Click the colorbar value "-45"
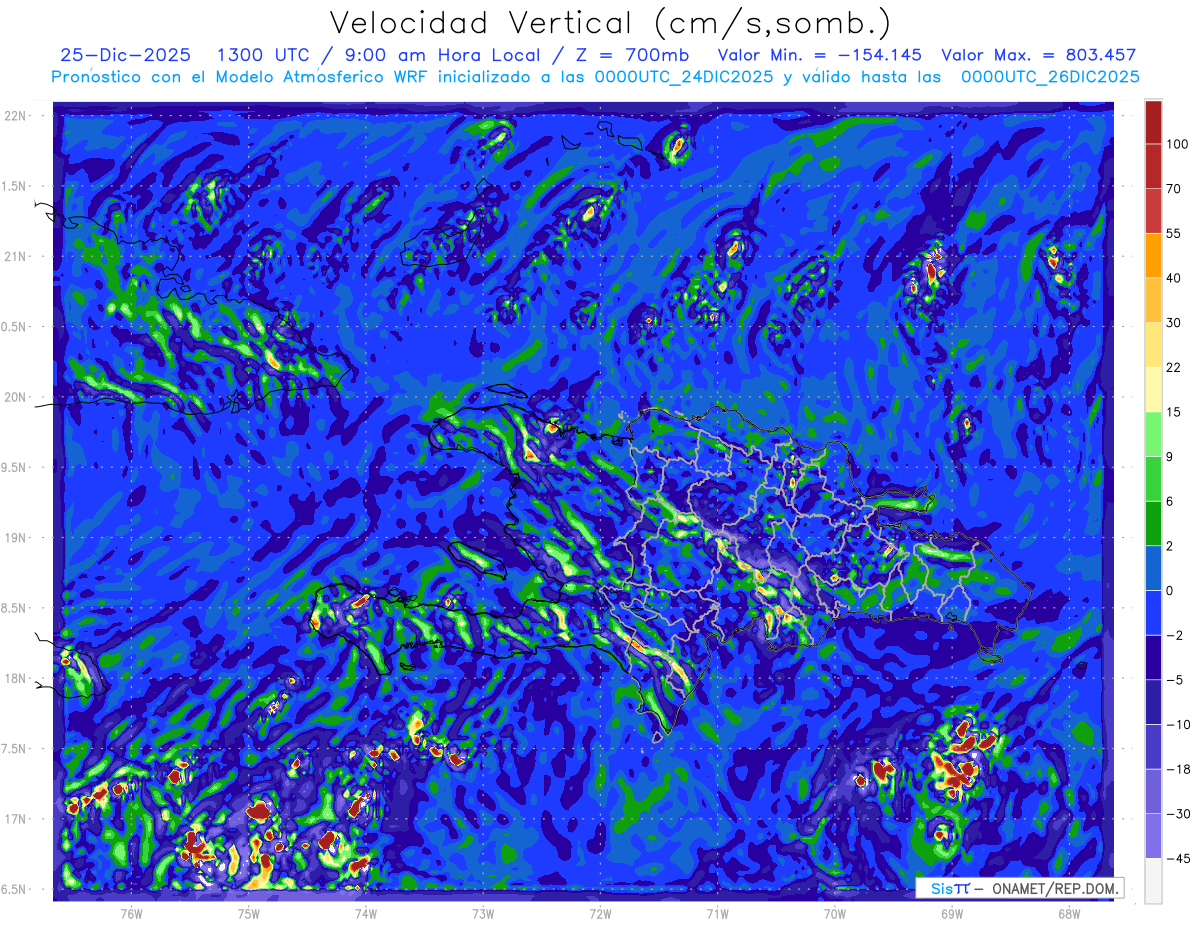 pyautogui.click(x=1178, y=858)
